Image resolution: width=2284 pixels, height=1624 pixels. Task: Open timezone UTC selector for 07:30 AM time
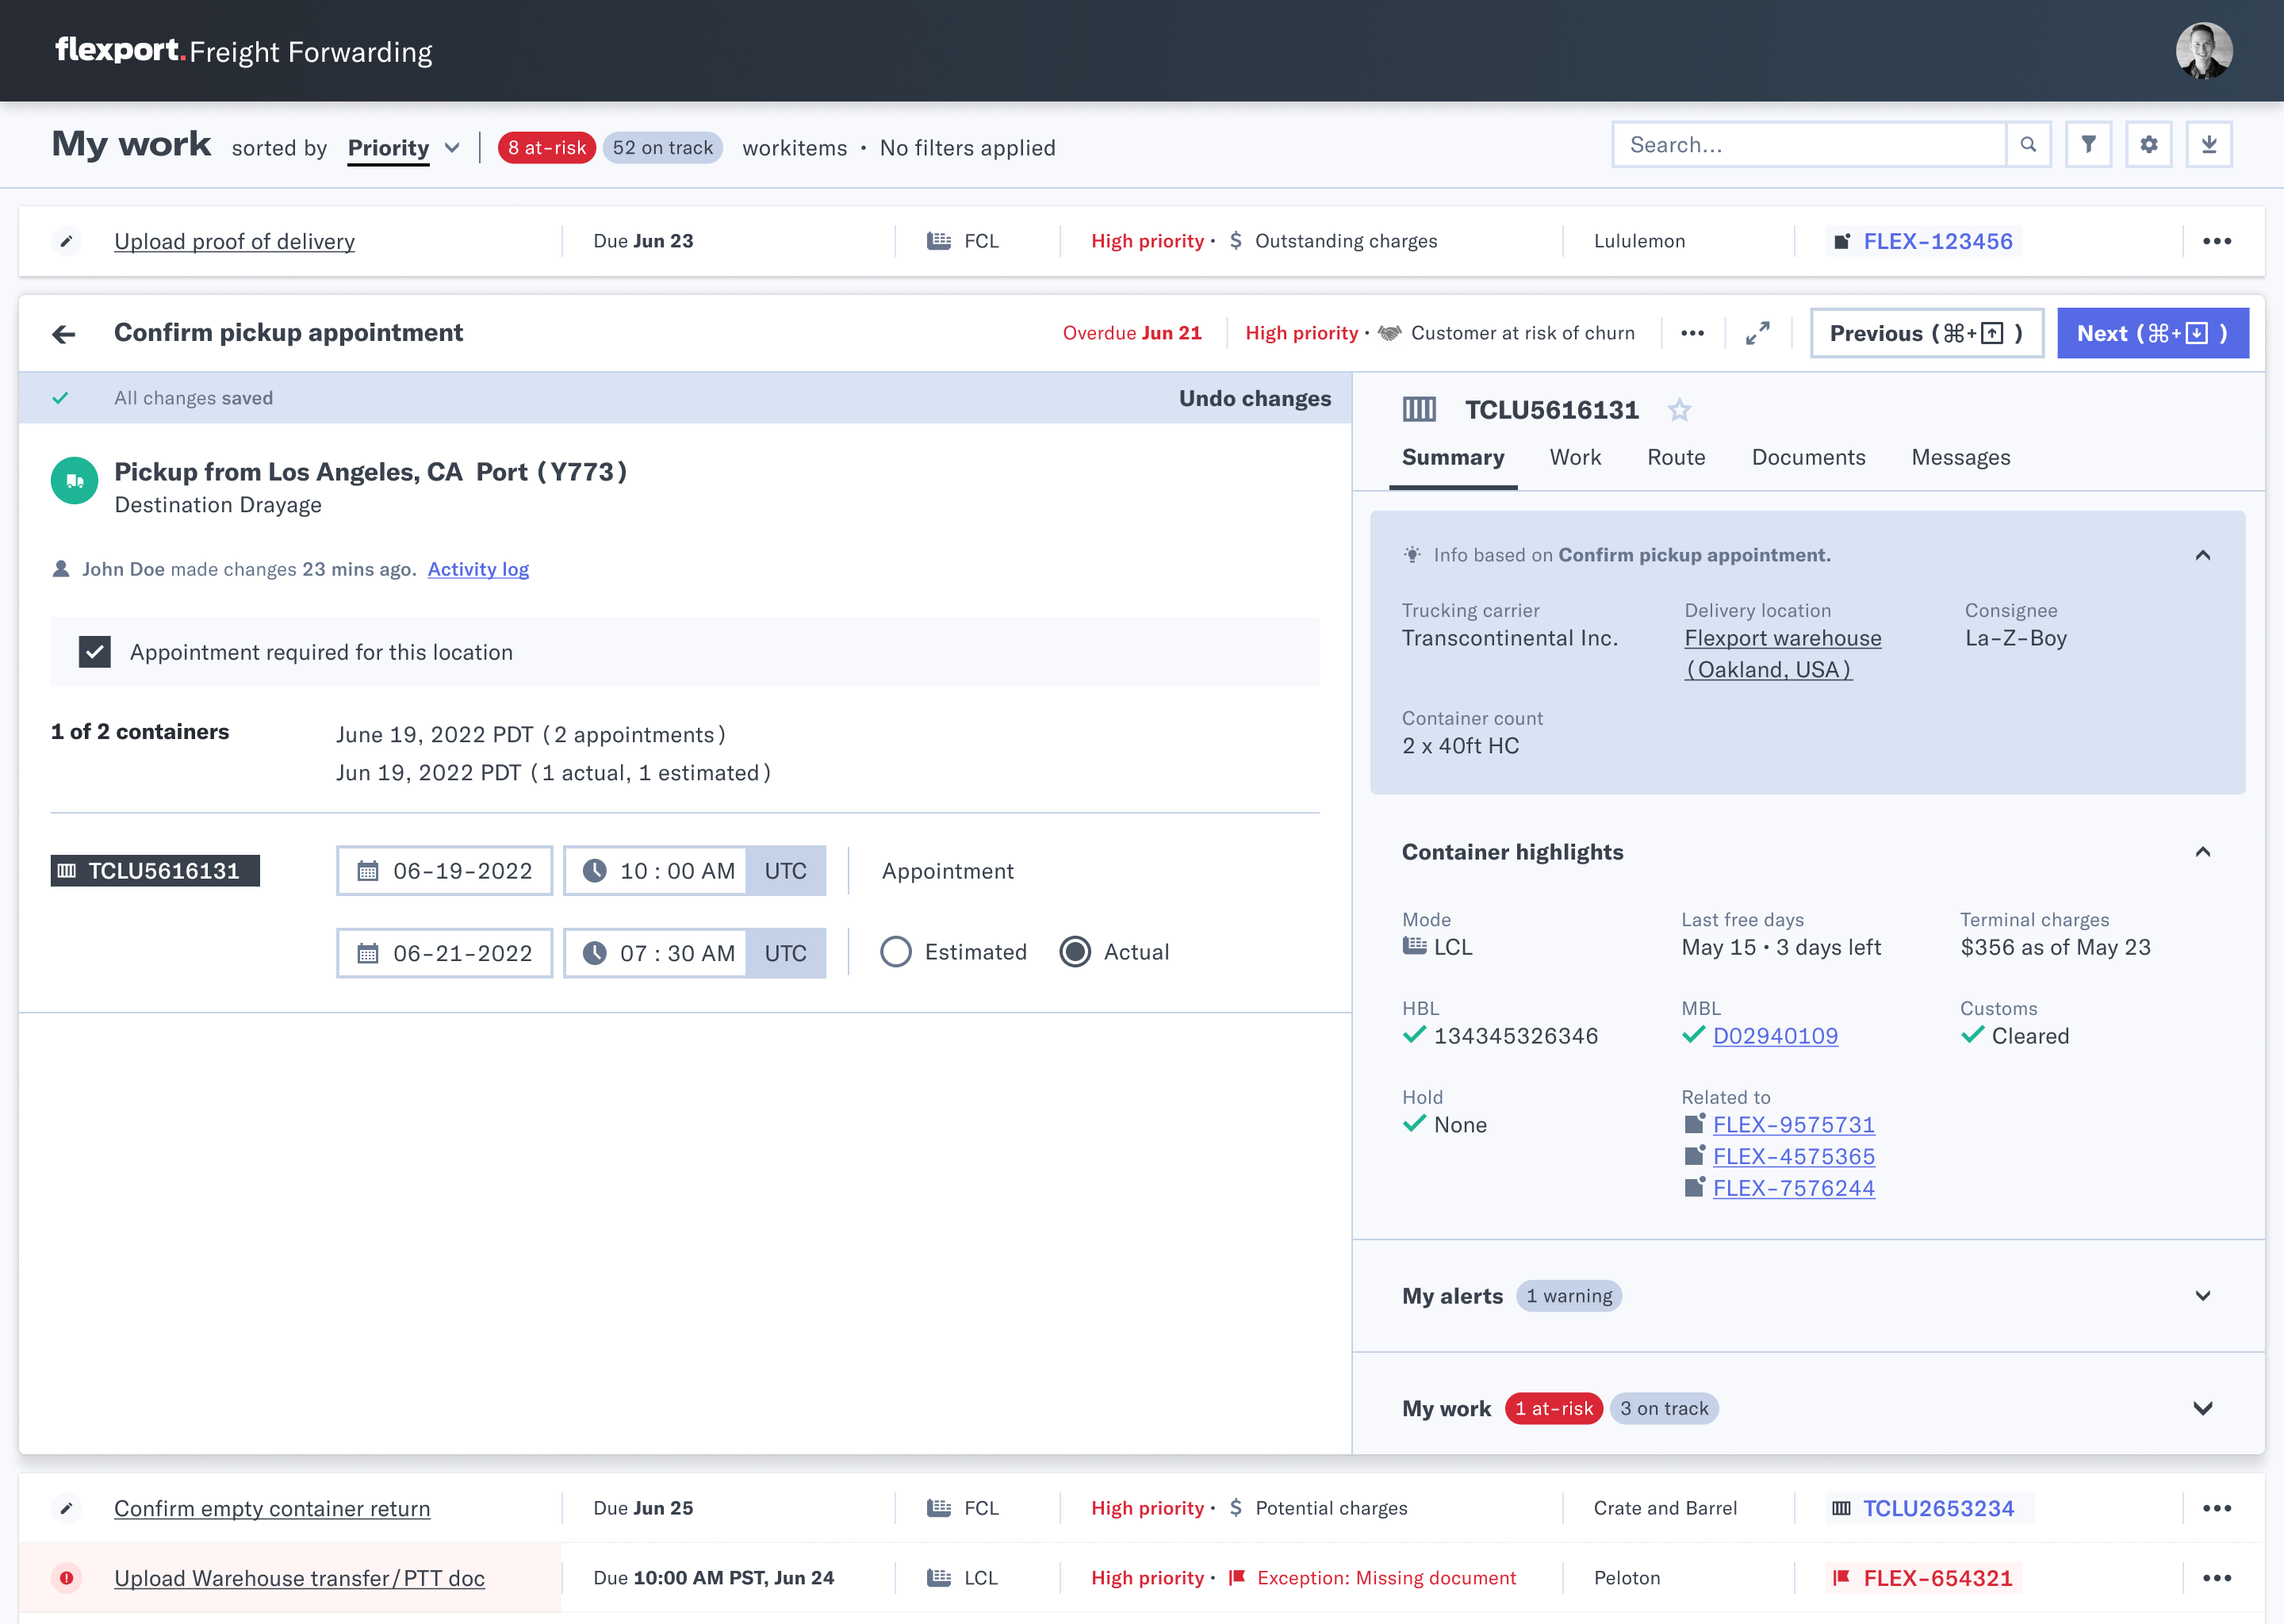tap(786, 953)
